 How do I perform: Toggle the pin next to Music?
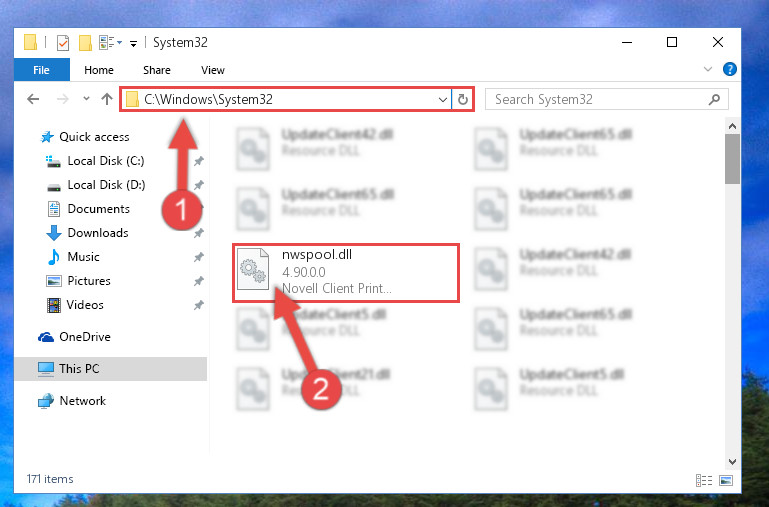[198, 257]
